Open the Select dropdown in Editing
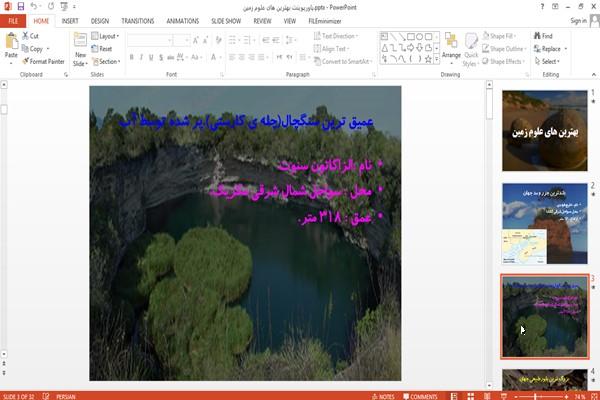Image resolution: width=600 pixels, height=400 pixels. tap(547, 61)
